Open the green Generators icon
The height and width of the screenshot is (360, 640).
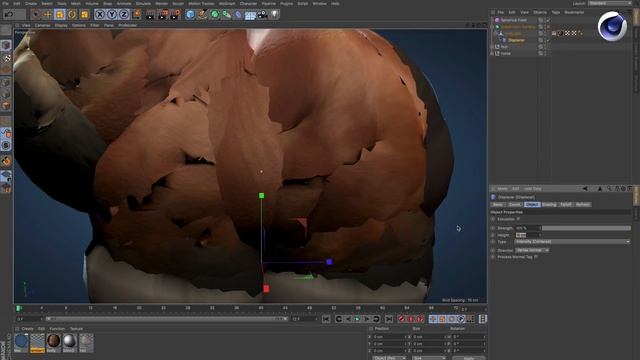215,15
